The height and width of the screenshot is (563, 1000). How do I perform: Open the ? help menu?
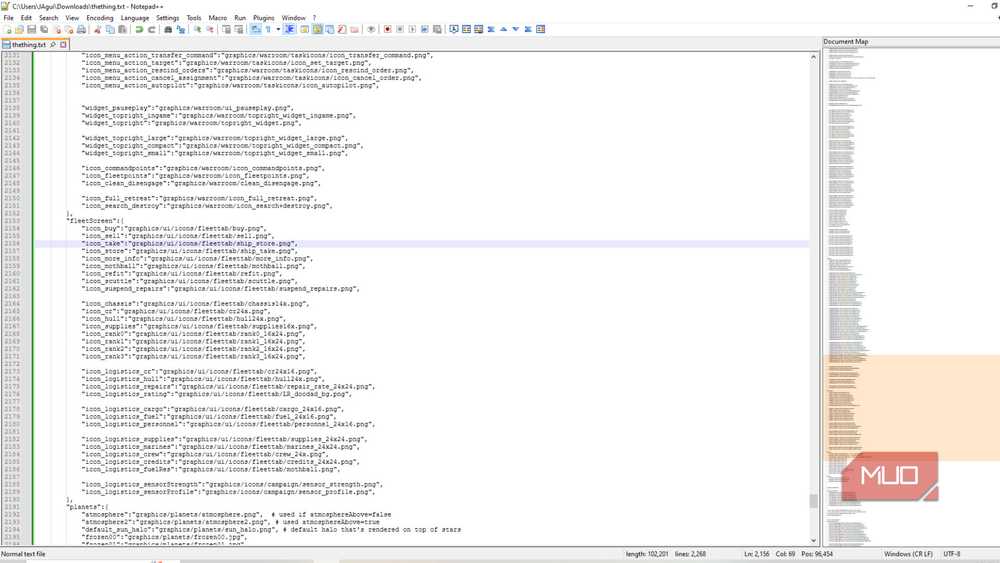pyautogui.click(x=314, y=18)
